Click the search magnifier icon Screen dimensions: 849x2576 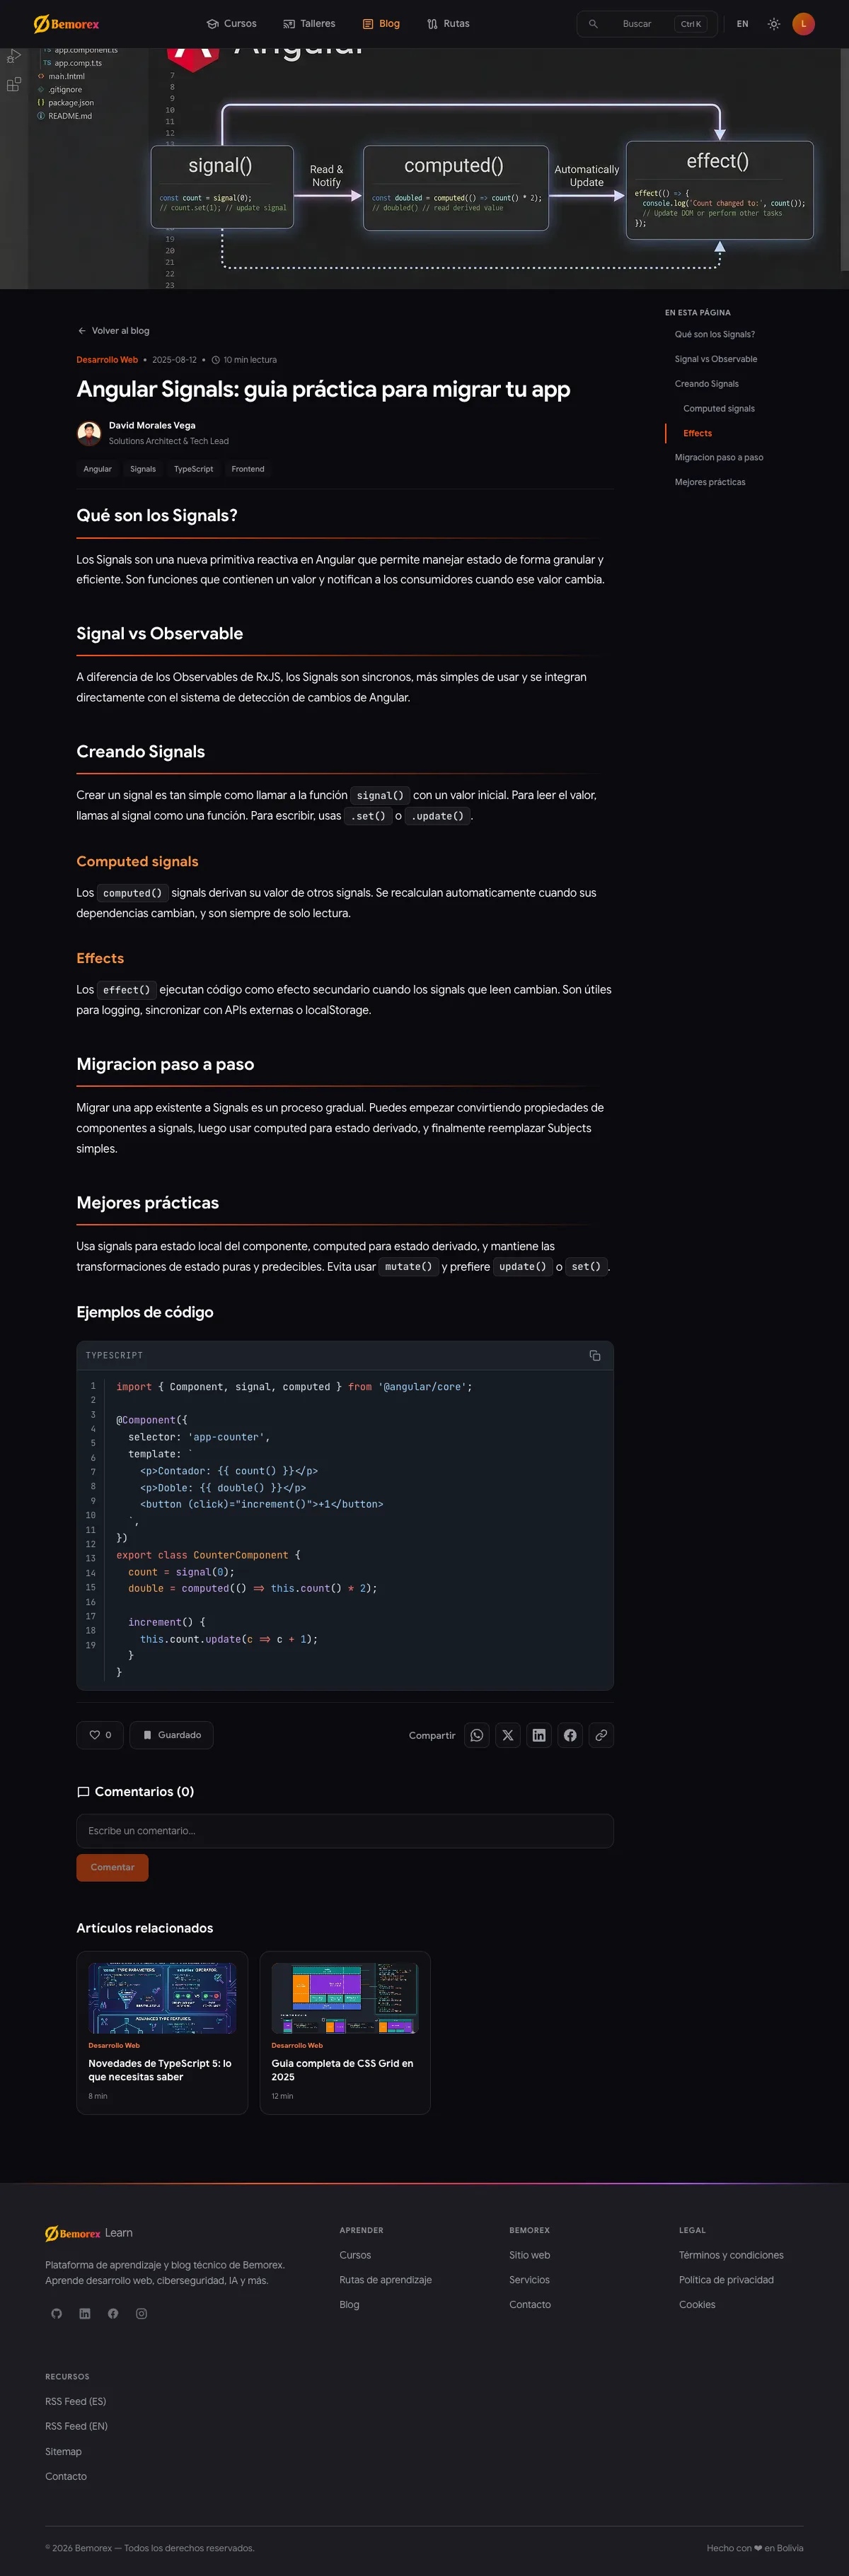[x=593, y=24]
